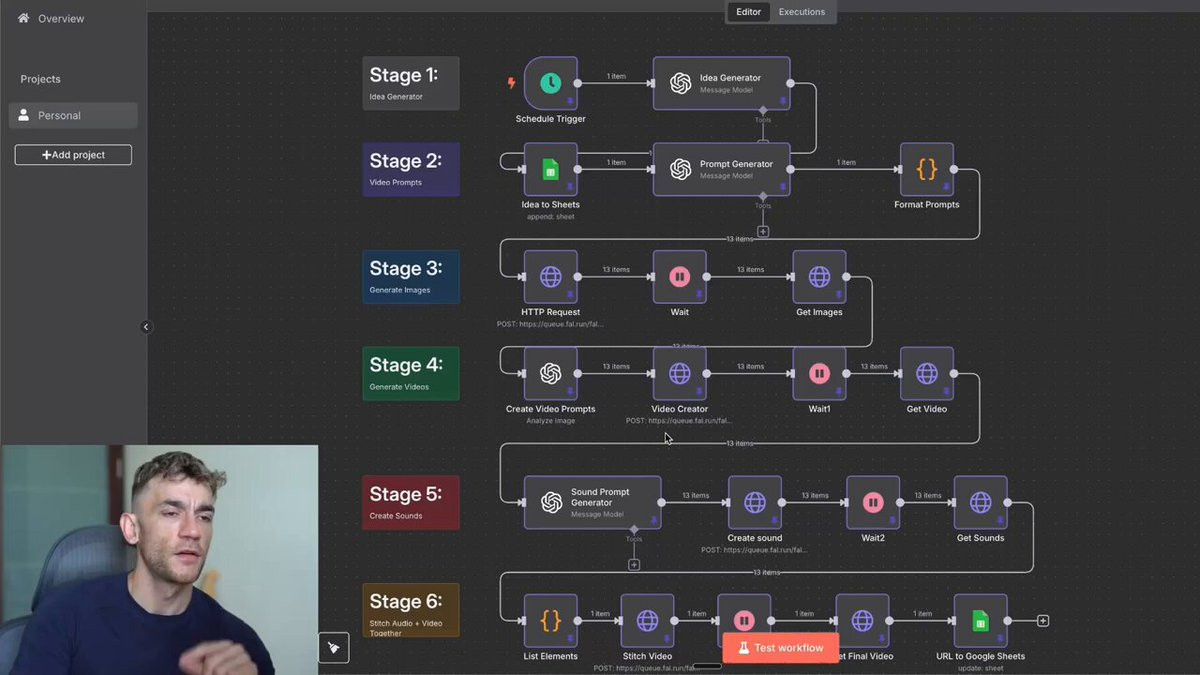Open the Wait2 pause node
Viewport: 1200px width, 675px height.
873,503
